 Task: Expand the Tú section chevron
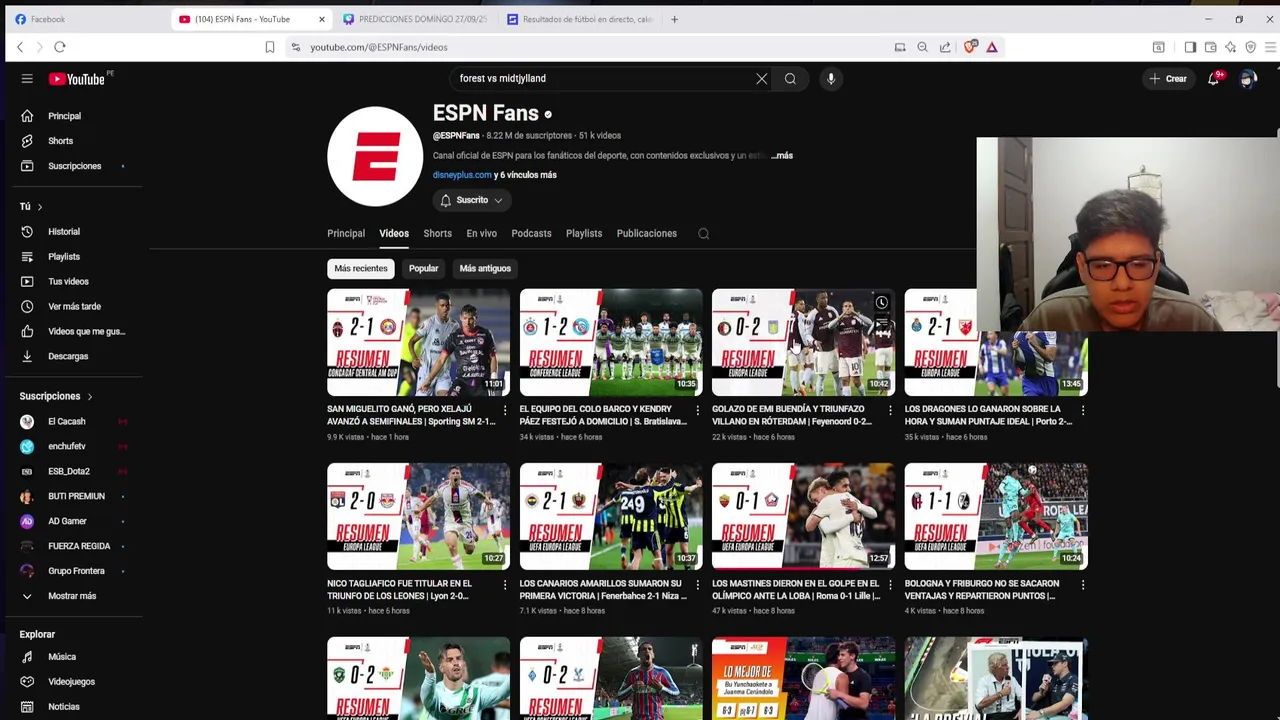point(40,207)
